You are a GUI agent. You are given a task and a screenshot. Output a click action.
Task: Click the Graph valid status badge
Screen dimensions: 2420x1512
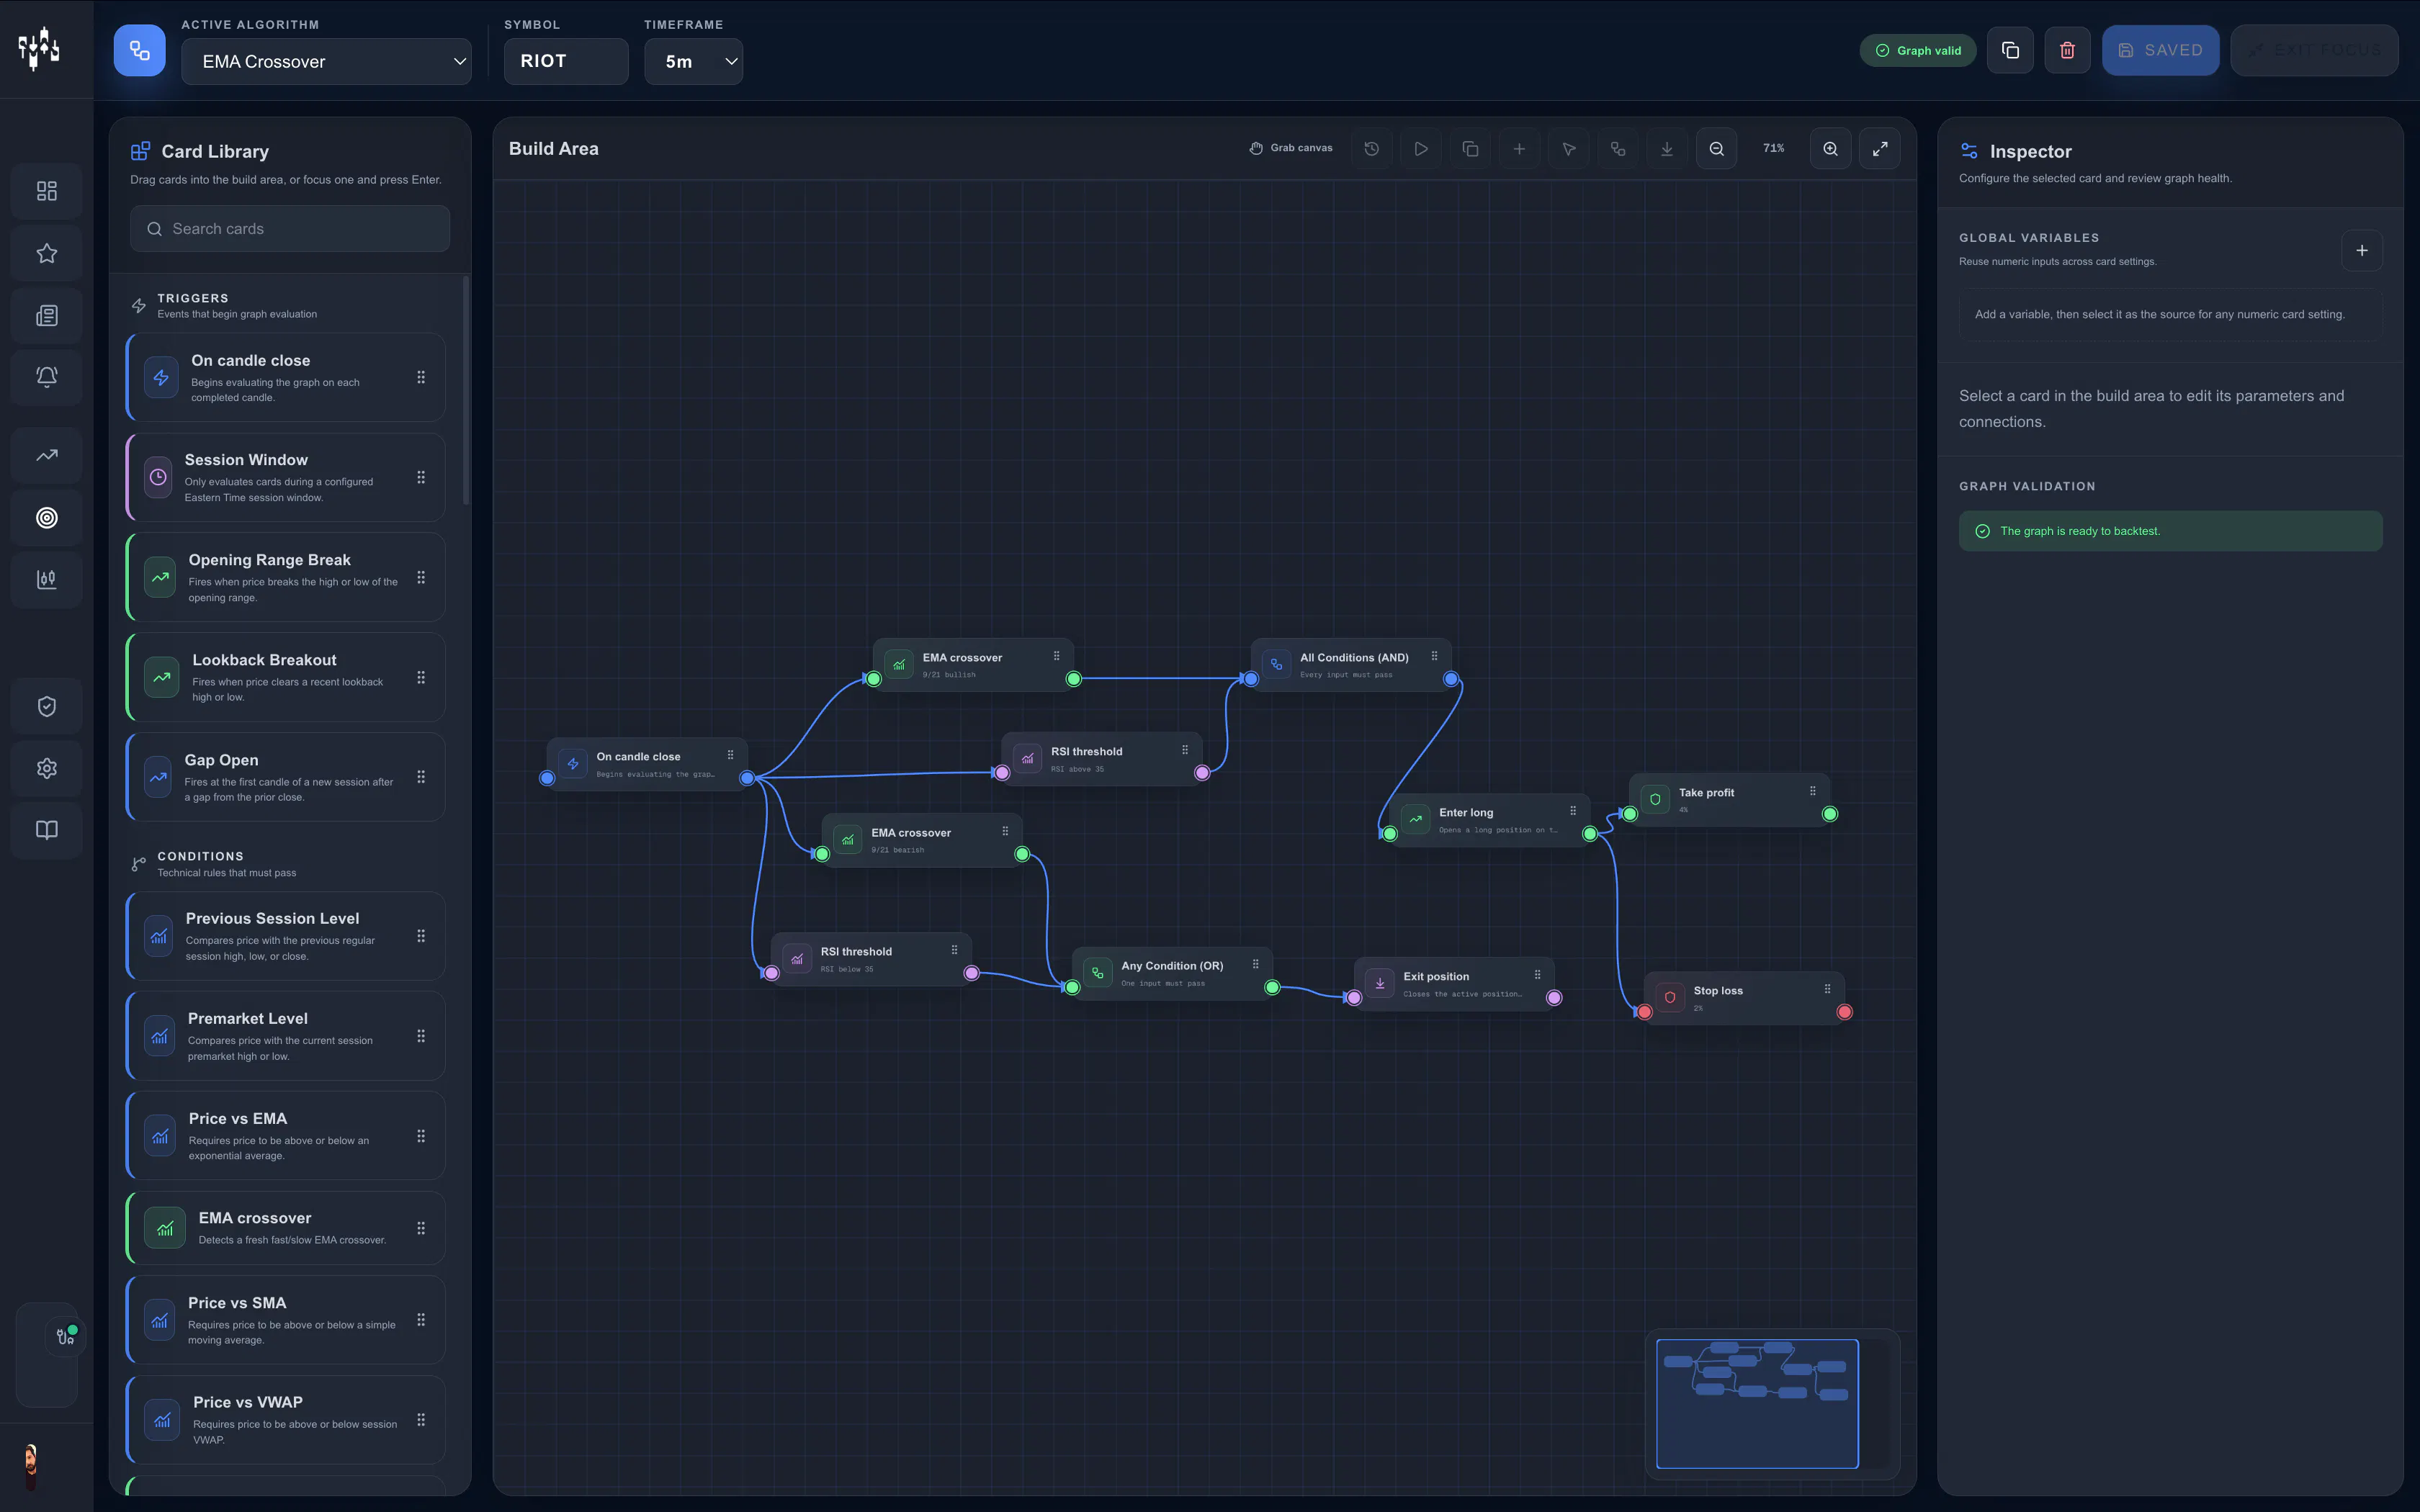[x=1918, y=51]
